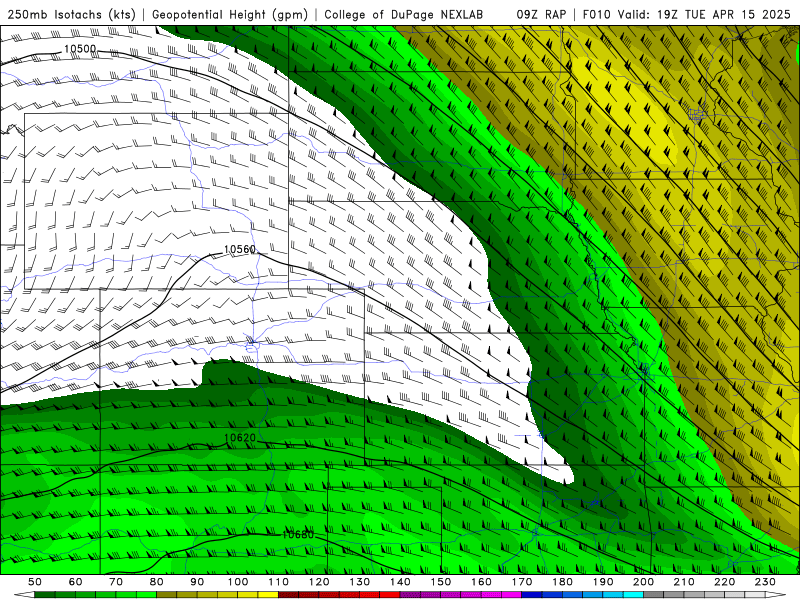Click the 80 value on the color scale
Screen dimensions: 800x600
coord(157,582)
